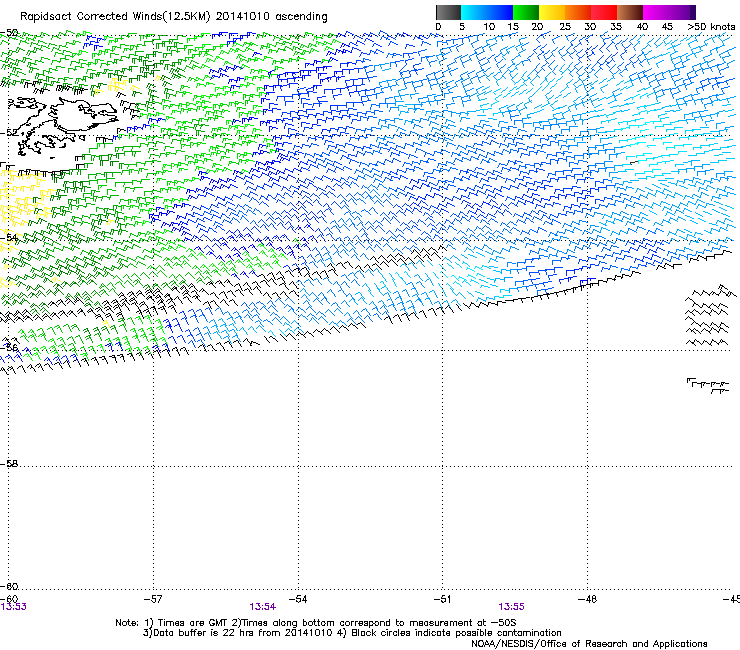This screenshot has width=740, height=650.
Task: Click the purple '13:54' time label
Action: (262, 607)
